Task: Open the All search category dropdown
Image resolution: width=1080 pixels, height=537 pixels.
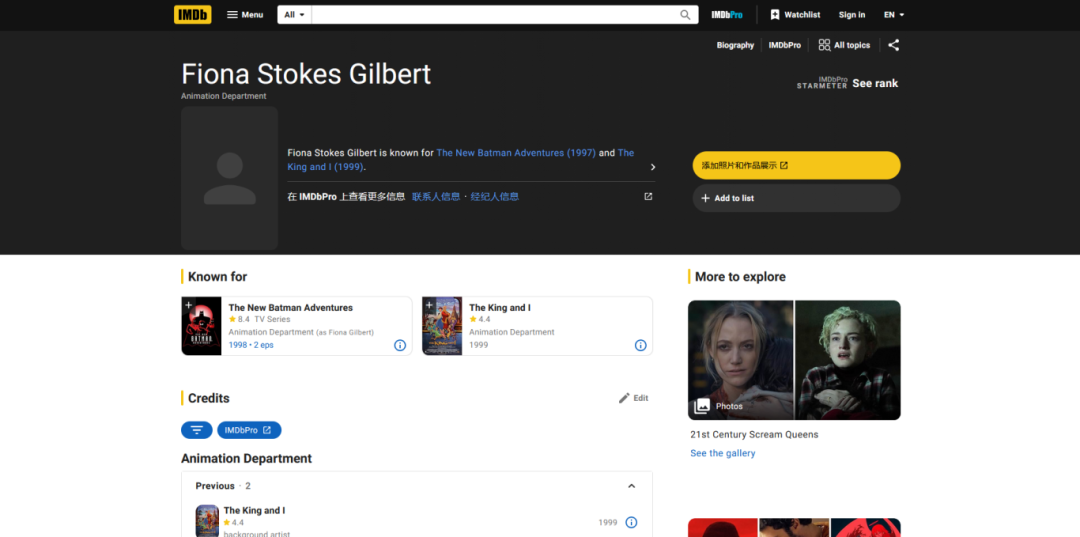Action: (x=295, y=14)
